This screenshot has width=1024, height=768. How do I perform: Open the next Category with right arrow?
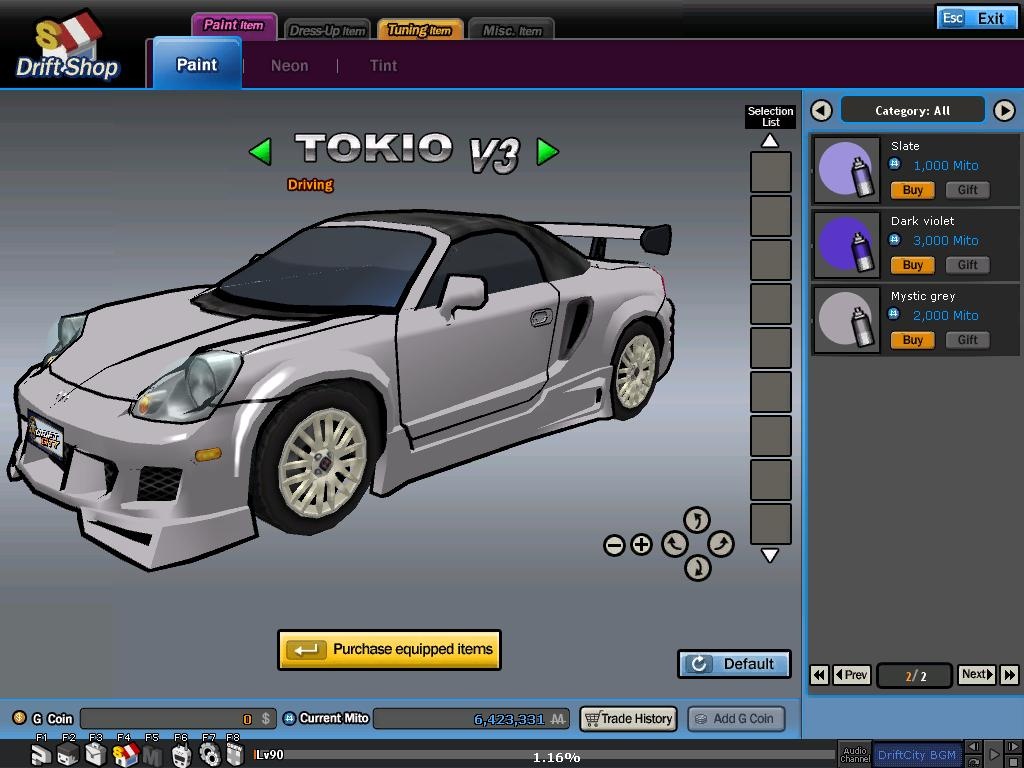coord(1004,110)
